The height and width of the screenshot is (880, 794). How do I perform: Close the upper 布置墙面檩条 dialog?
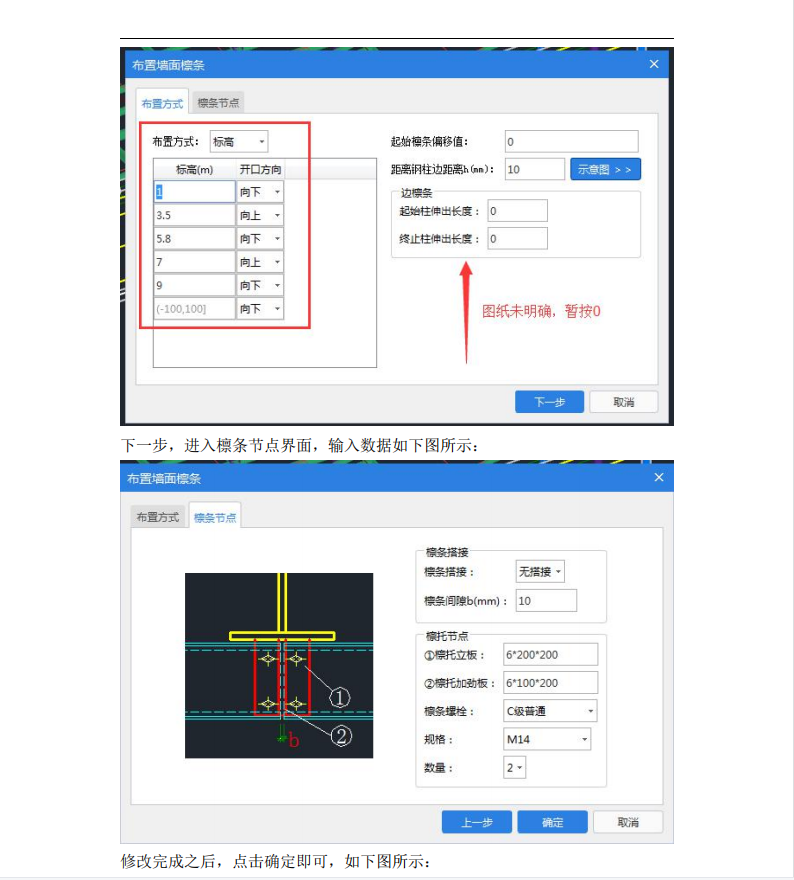pos(654,64)
